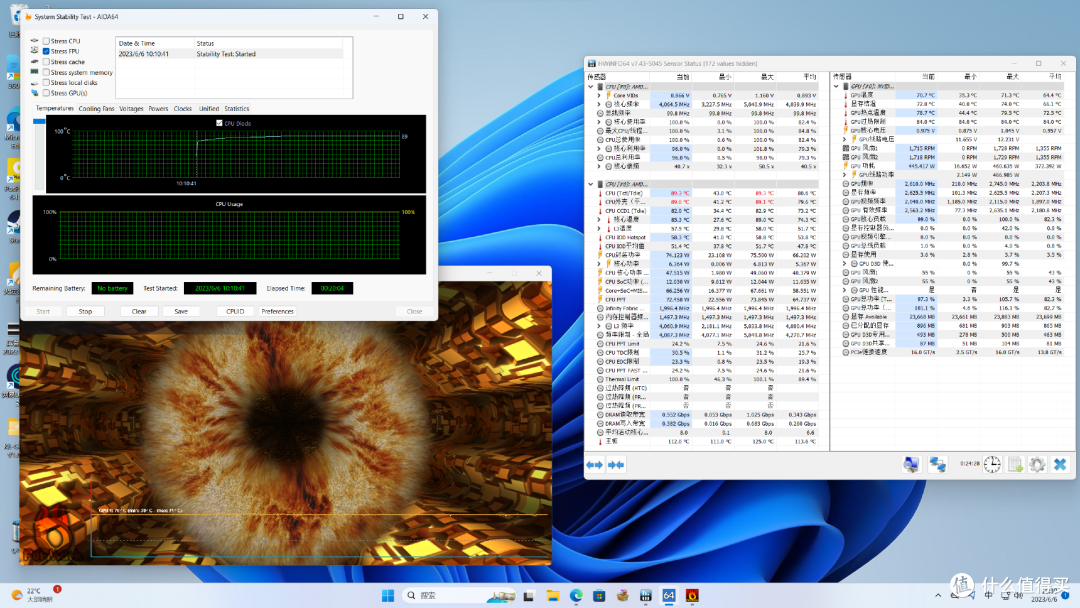
Task: Collapse the GPU sensor group
Action: click(x=836, y=87)
